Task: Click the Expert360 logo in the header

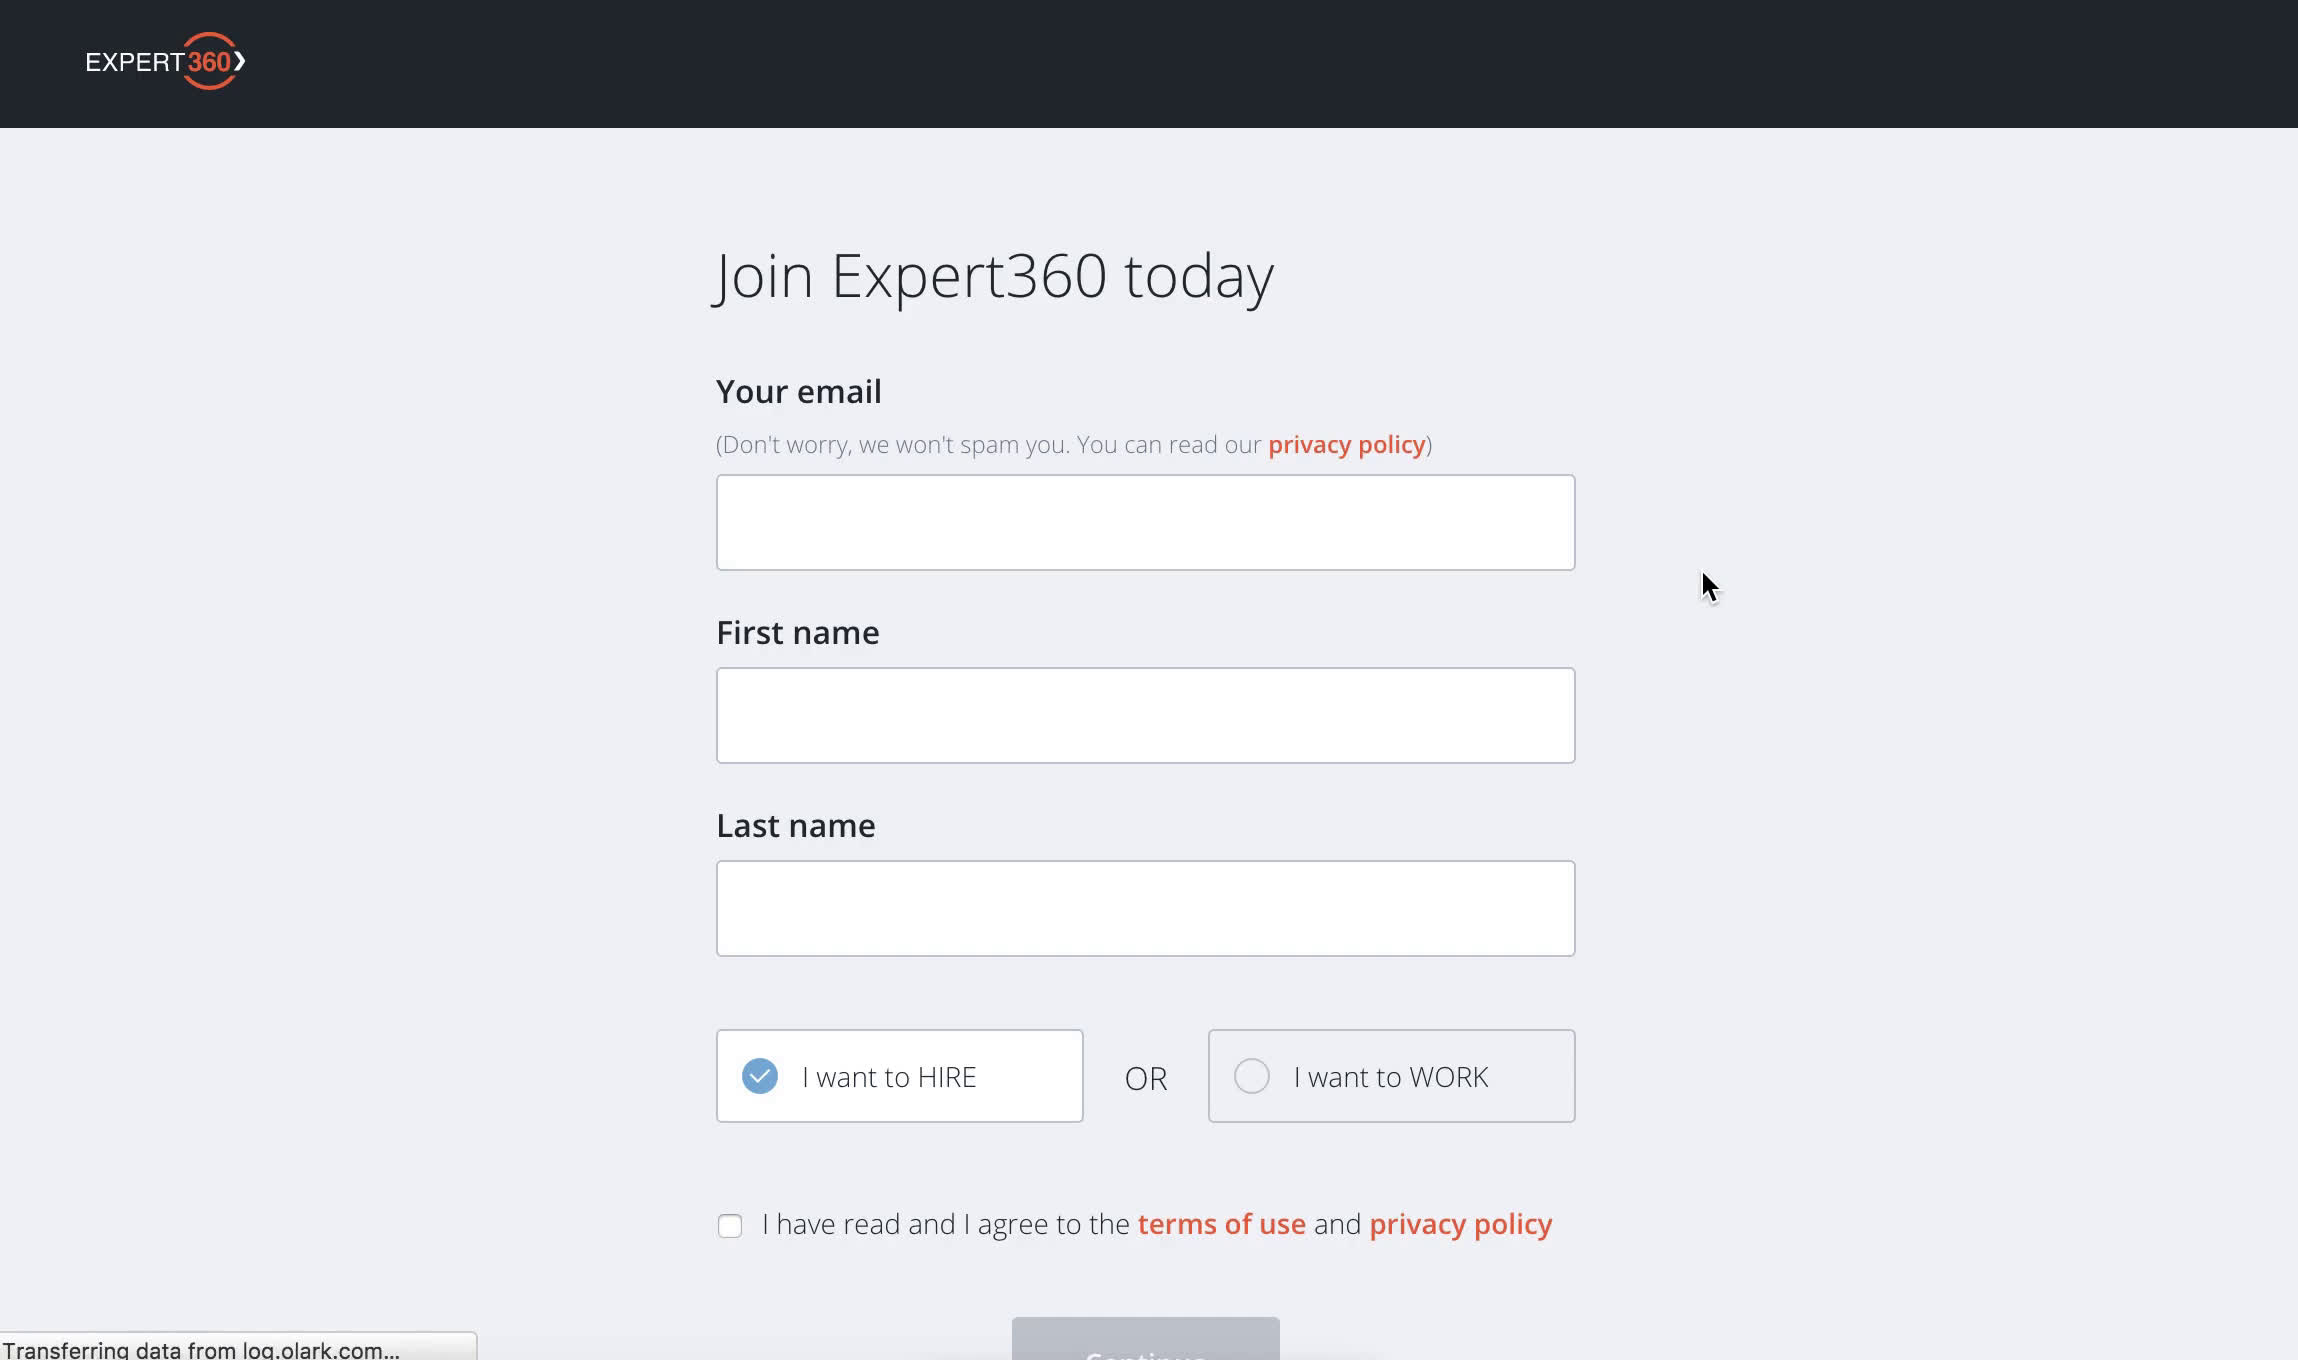Action: pyautogui.click(x=165, y=61)
